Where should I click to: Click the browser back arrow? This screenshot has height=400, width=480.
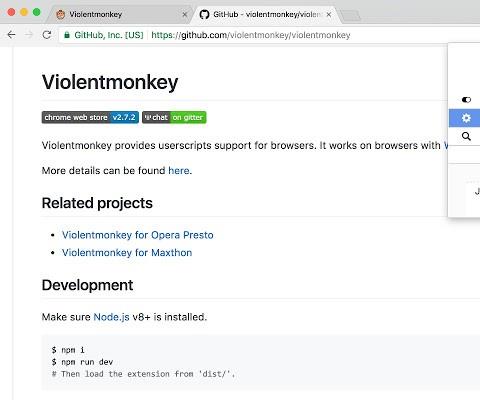[11, 35]
